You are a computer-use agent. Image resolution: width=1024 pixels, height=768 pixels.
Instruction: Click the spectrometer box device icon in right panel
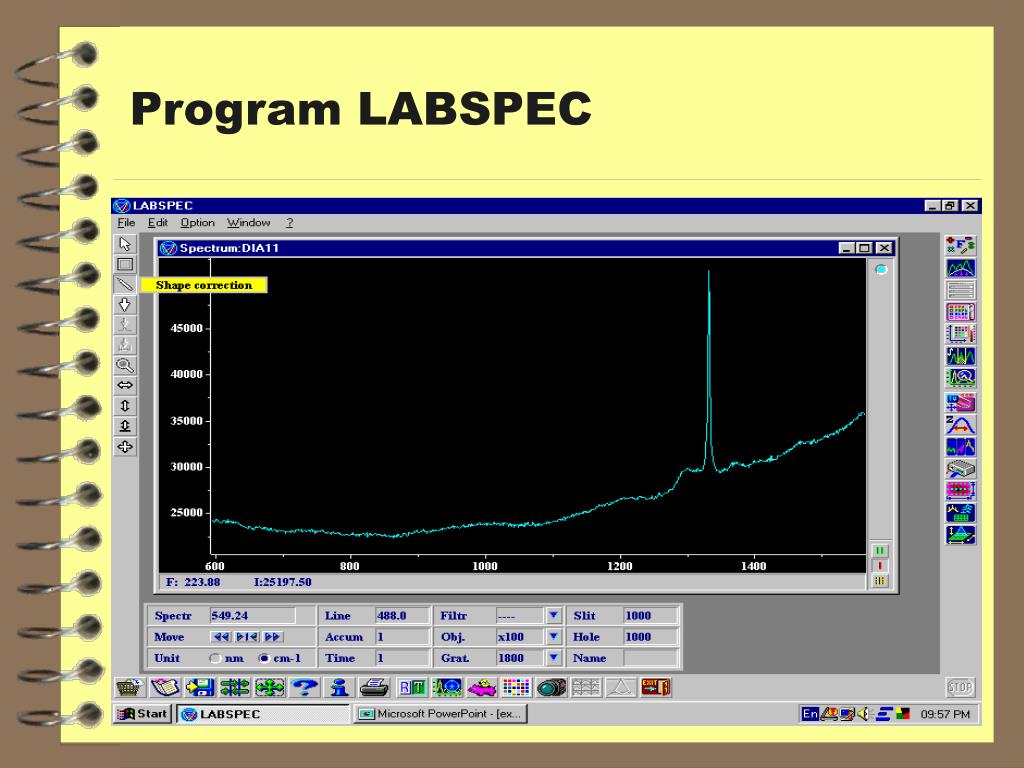click(960, 468)
